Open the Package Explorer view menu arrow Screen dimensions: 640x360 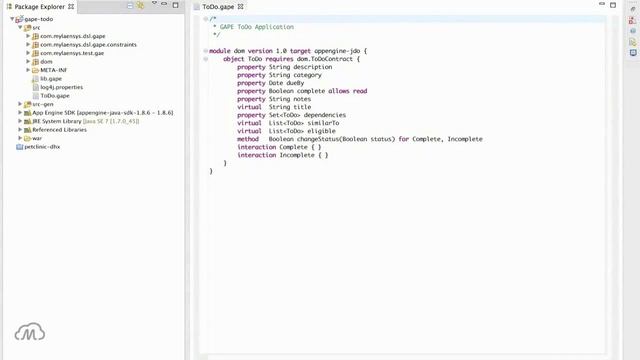tap(154, 3)
